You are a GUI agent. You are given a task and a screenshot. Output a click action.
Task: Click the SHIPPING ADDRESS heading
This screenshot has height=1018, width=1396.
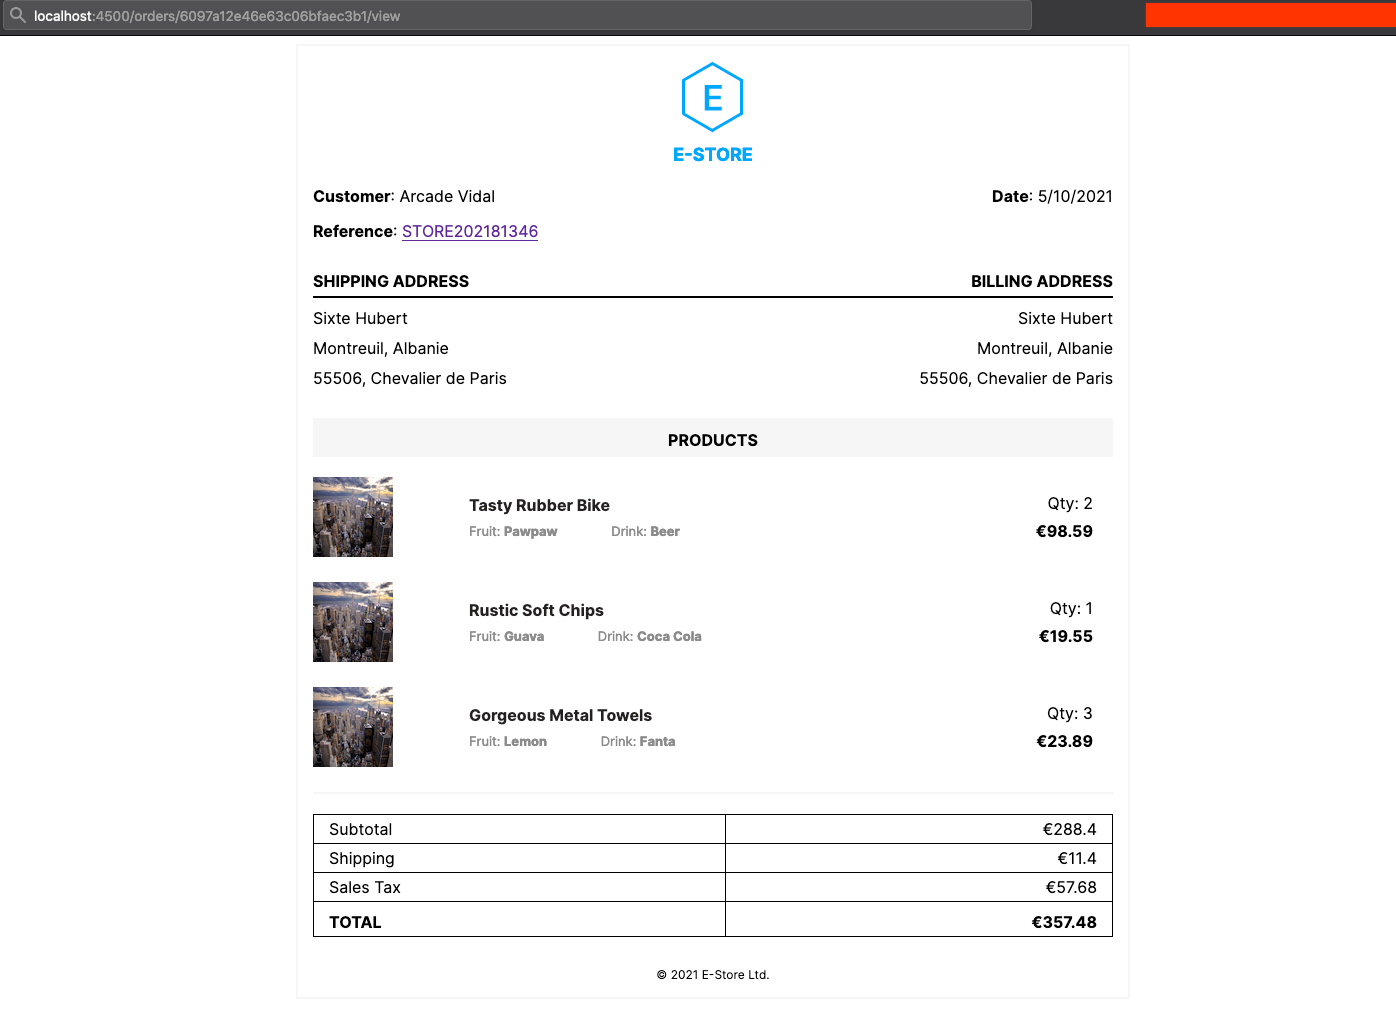tap(391, 281)
